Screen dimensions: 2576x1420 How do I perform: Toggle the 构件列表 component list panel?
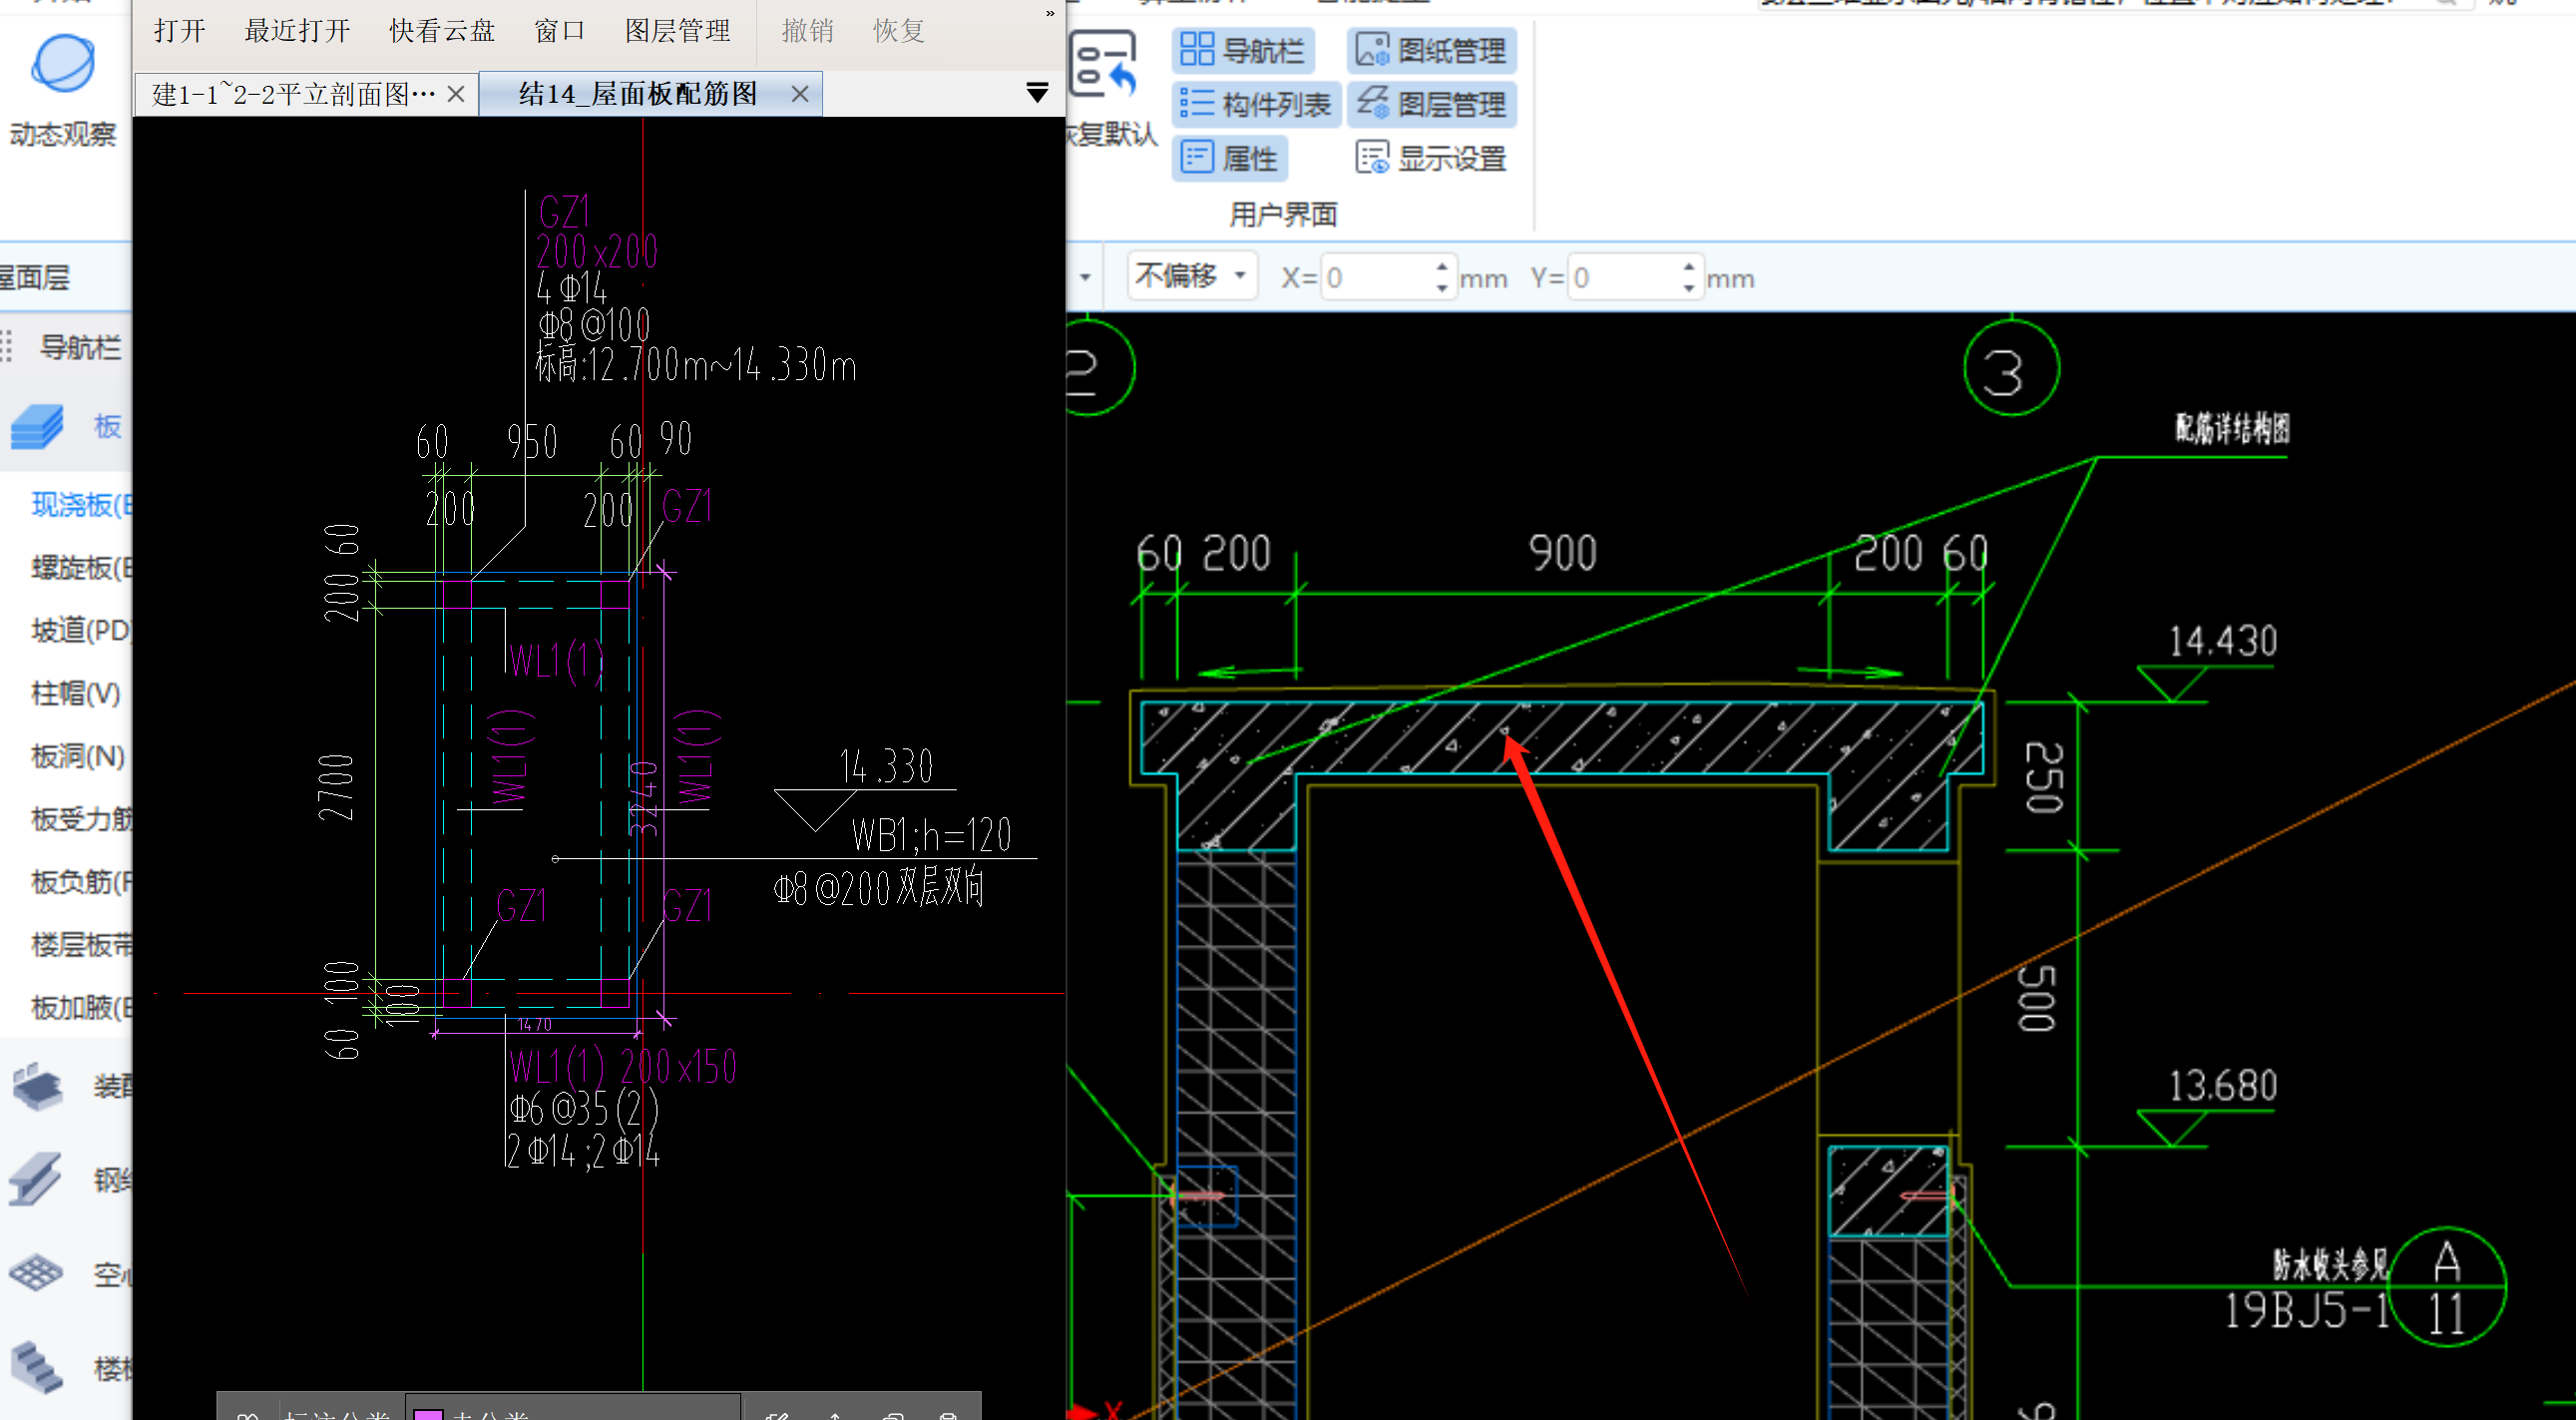(x=1255, y=104)
